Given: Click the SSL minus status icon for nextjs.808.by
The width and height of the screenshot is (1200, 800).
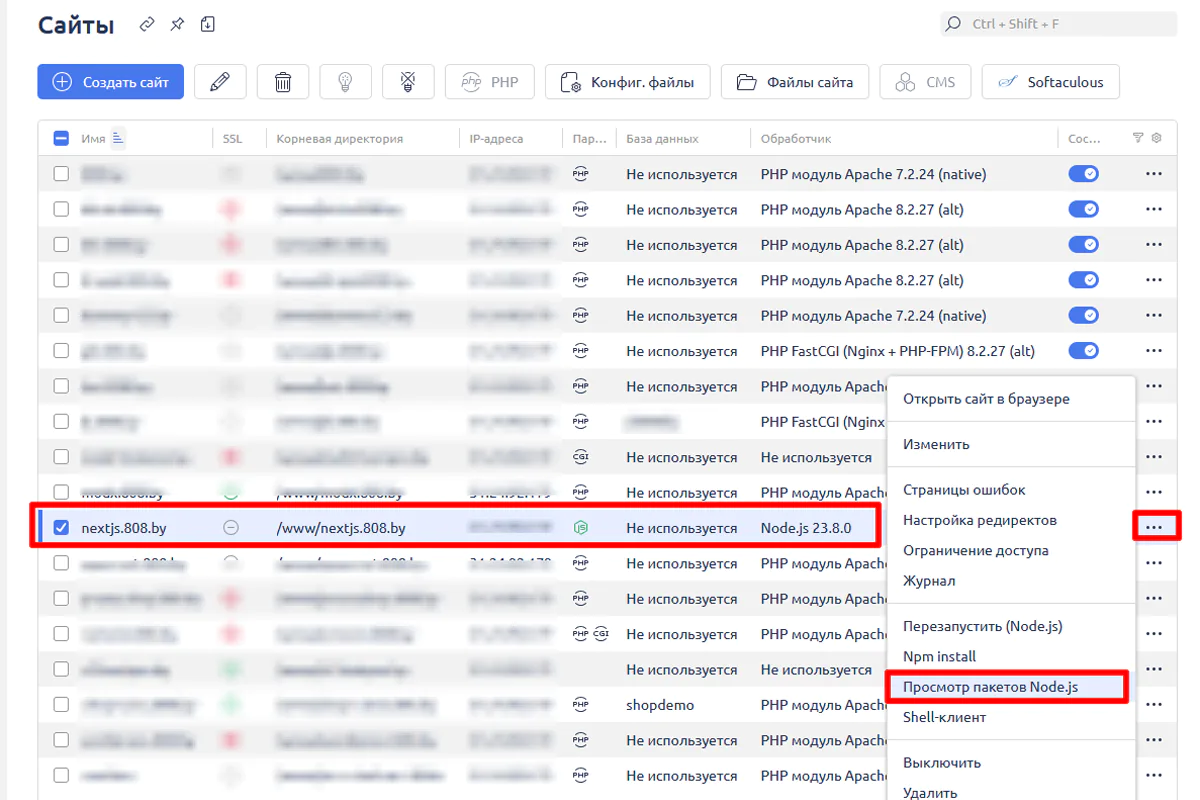Looking at the screenshot, I should 231,528.
